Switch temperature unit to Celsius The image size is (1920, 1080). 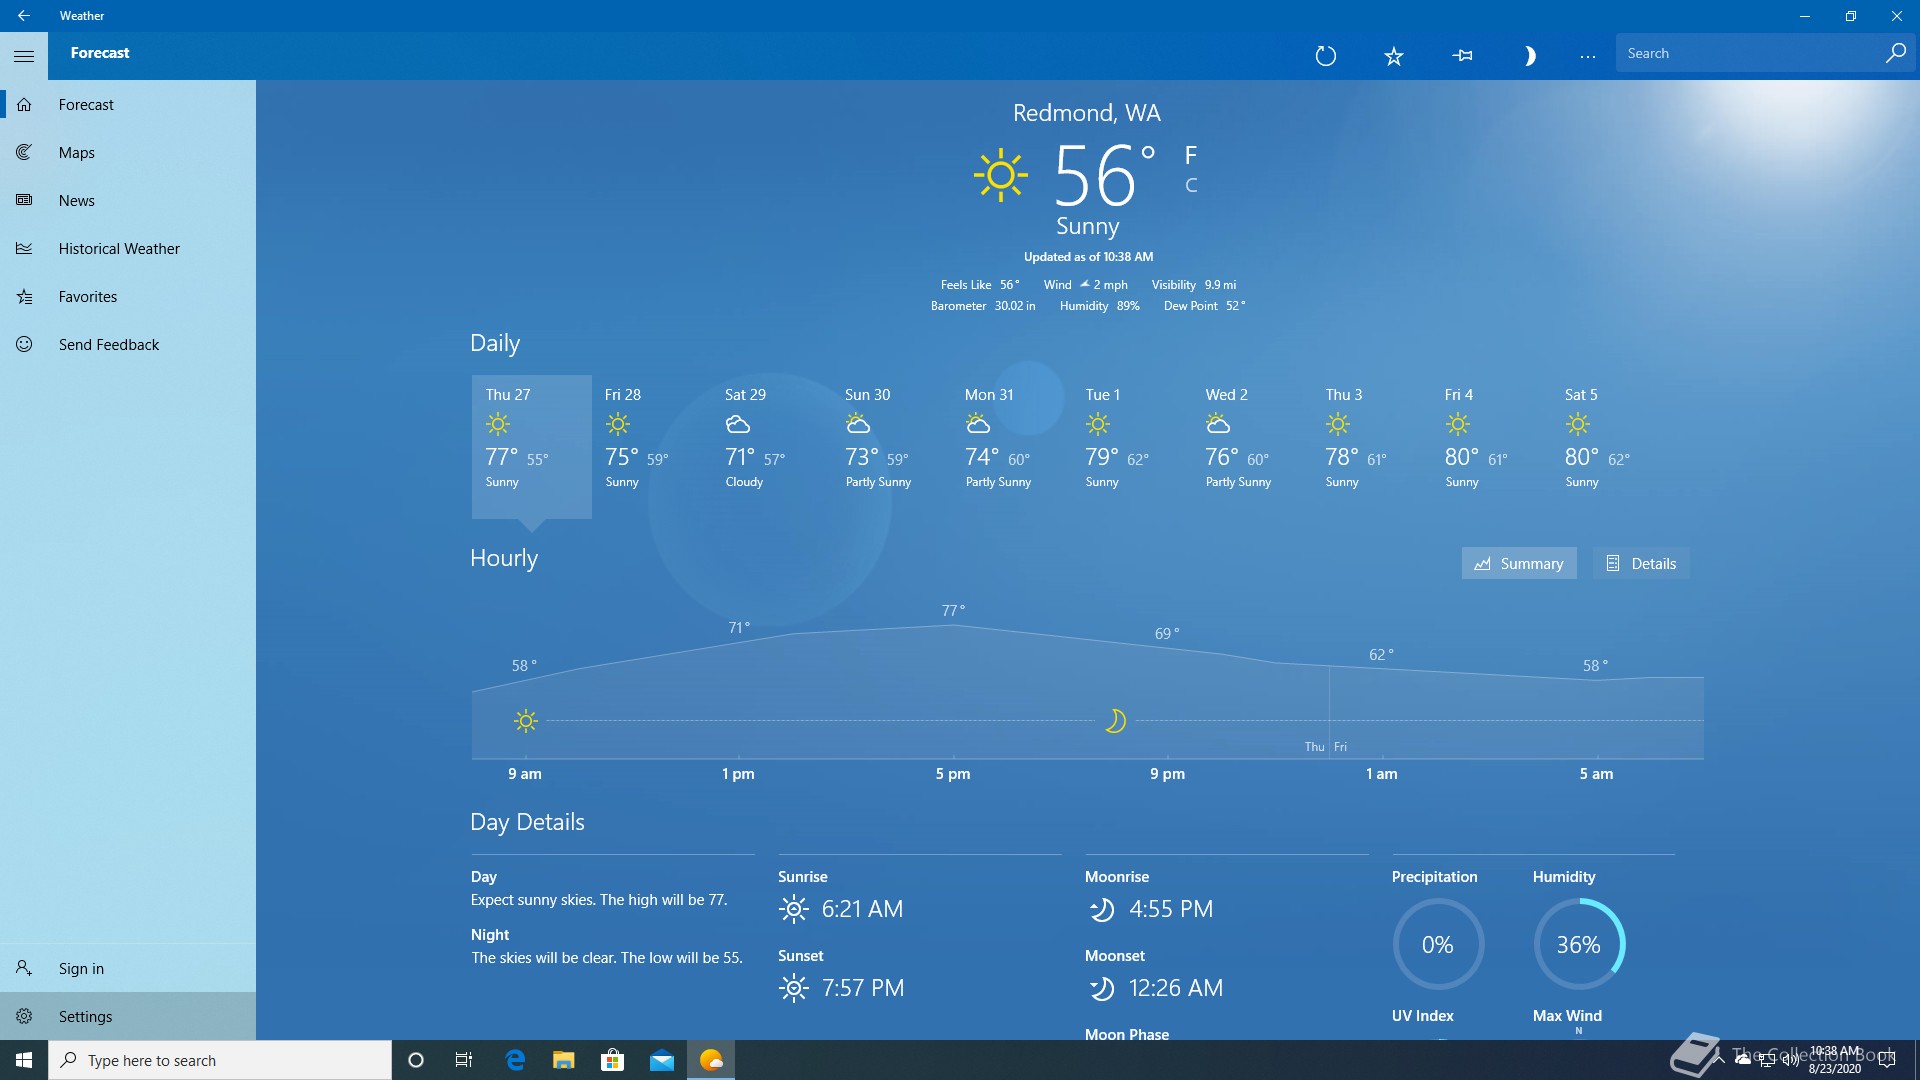[x=1191, y=186]
